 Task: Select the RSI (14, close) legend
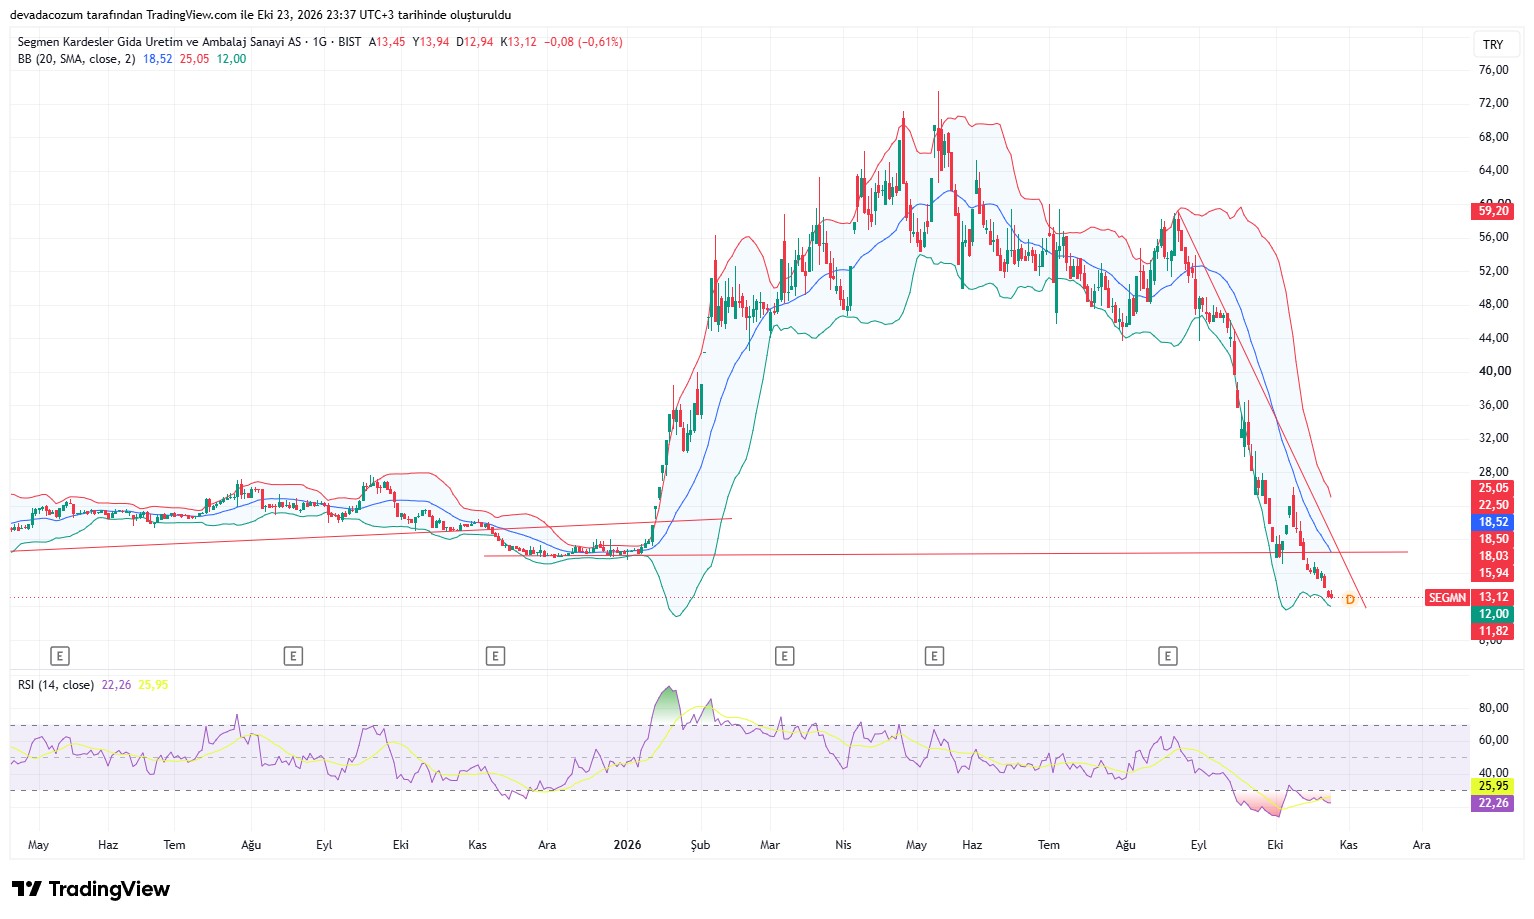(56, 685)
